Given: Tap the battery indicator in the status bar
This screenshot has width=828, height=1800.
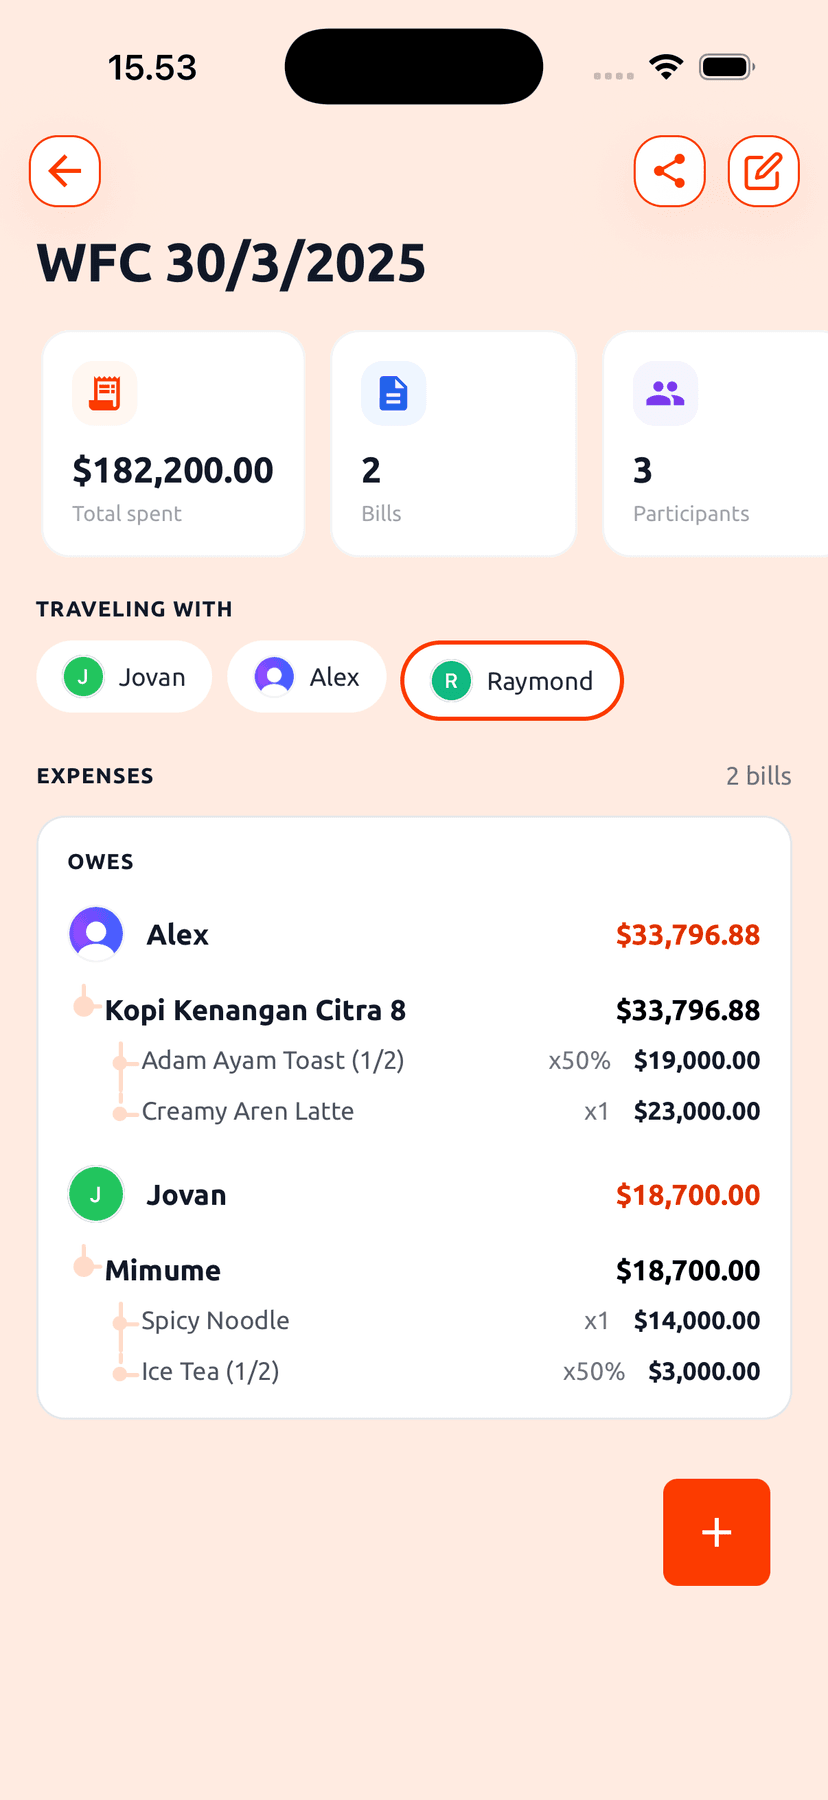Looking at the screenshot, I should (x=726, y=66).
